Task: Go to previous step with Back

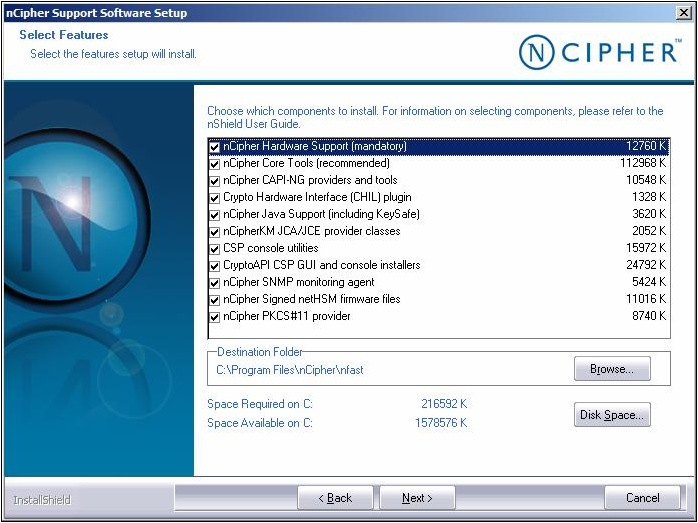Action: (335, 498)
